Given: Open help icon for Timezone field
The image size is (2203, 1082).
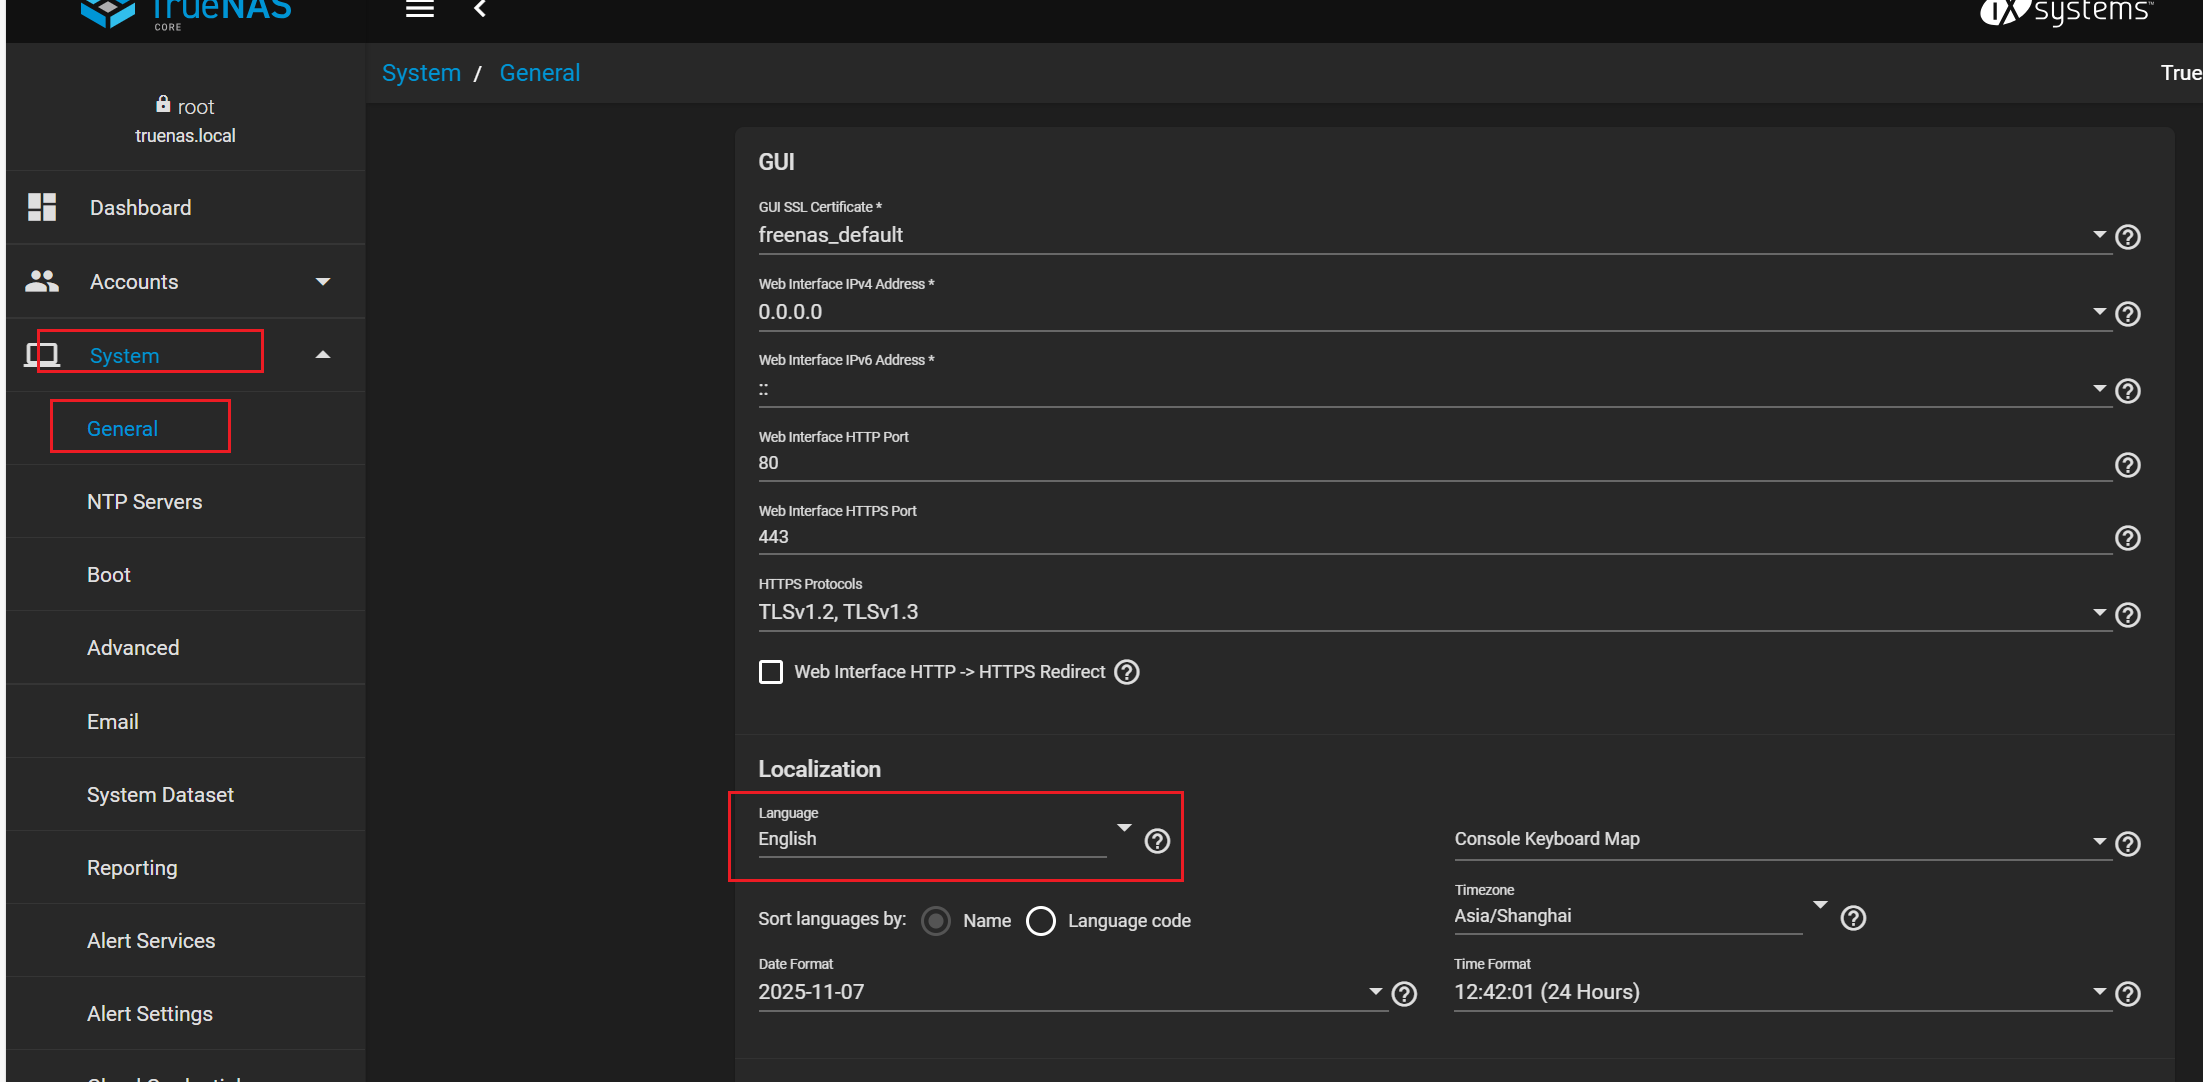Looking at the screenshot, I should click(x=1853, y=918).
